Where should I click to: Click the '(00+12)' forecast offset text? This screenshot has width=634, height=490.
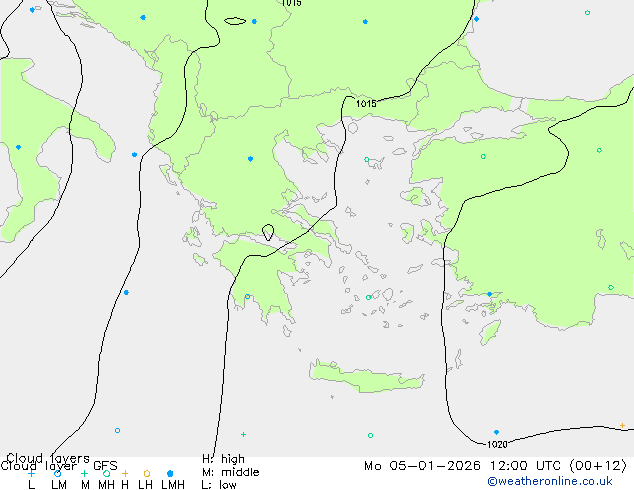coord(598,466)
